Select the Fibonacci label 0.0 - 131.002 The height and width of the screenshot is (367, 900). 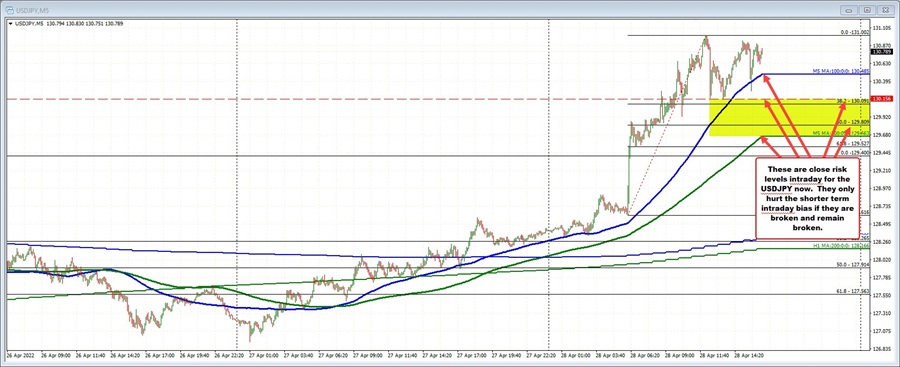tap(855, 33)
